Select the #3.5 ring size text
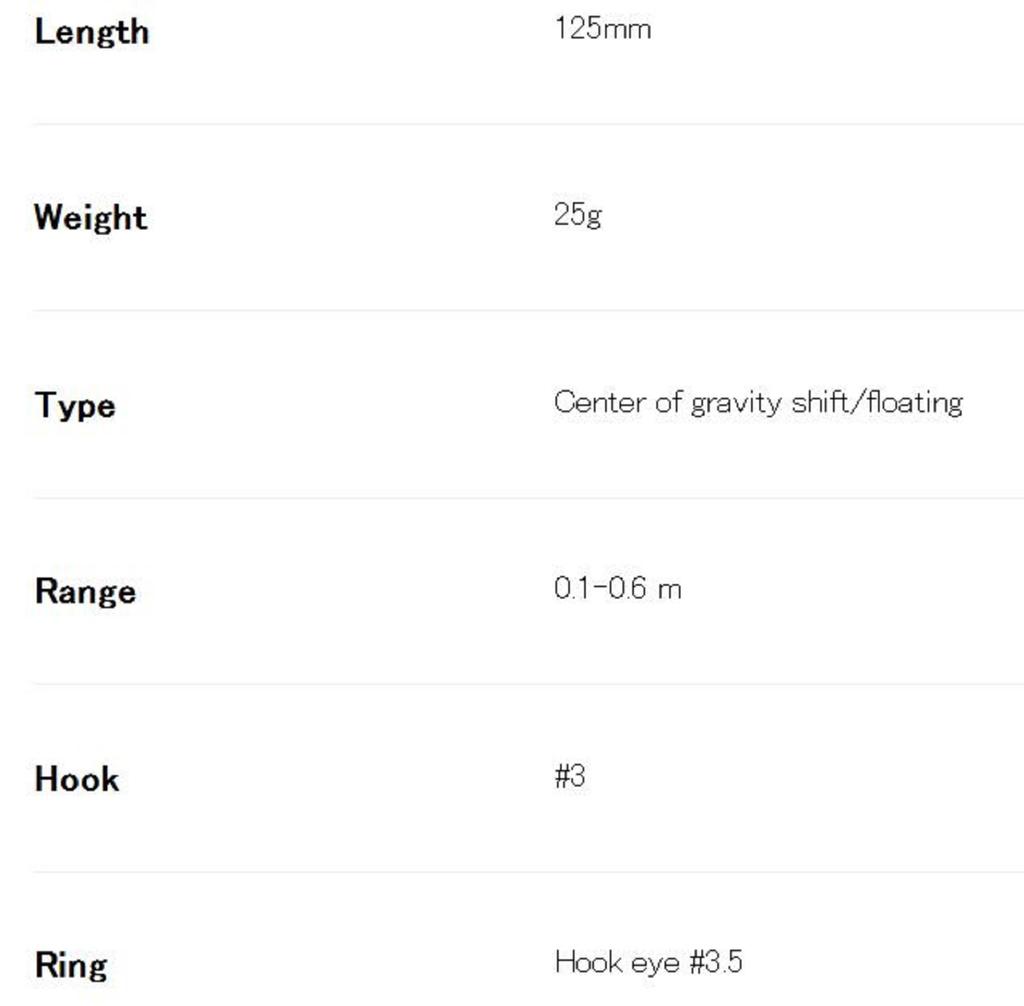Viewport: 1024px width, 1006px height. tap(716, 962)
